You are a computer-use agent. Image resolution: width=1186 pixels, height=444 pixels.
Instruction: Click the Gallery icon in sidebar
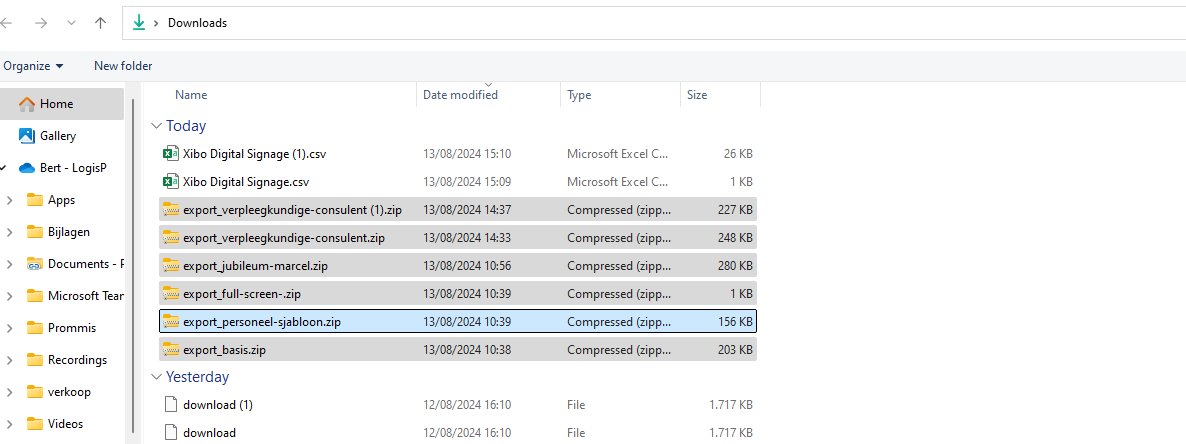(x=26, y=136)
